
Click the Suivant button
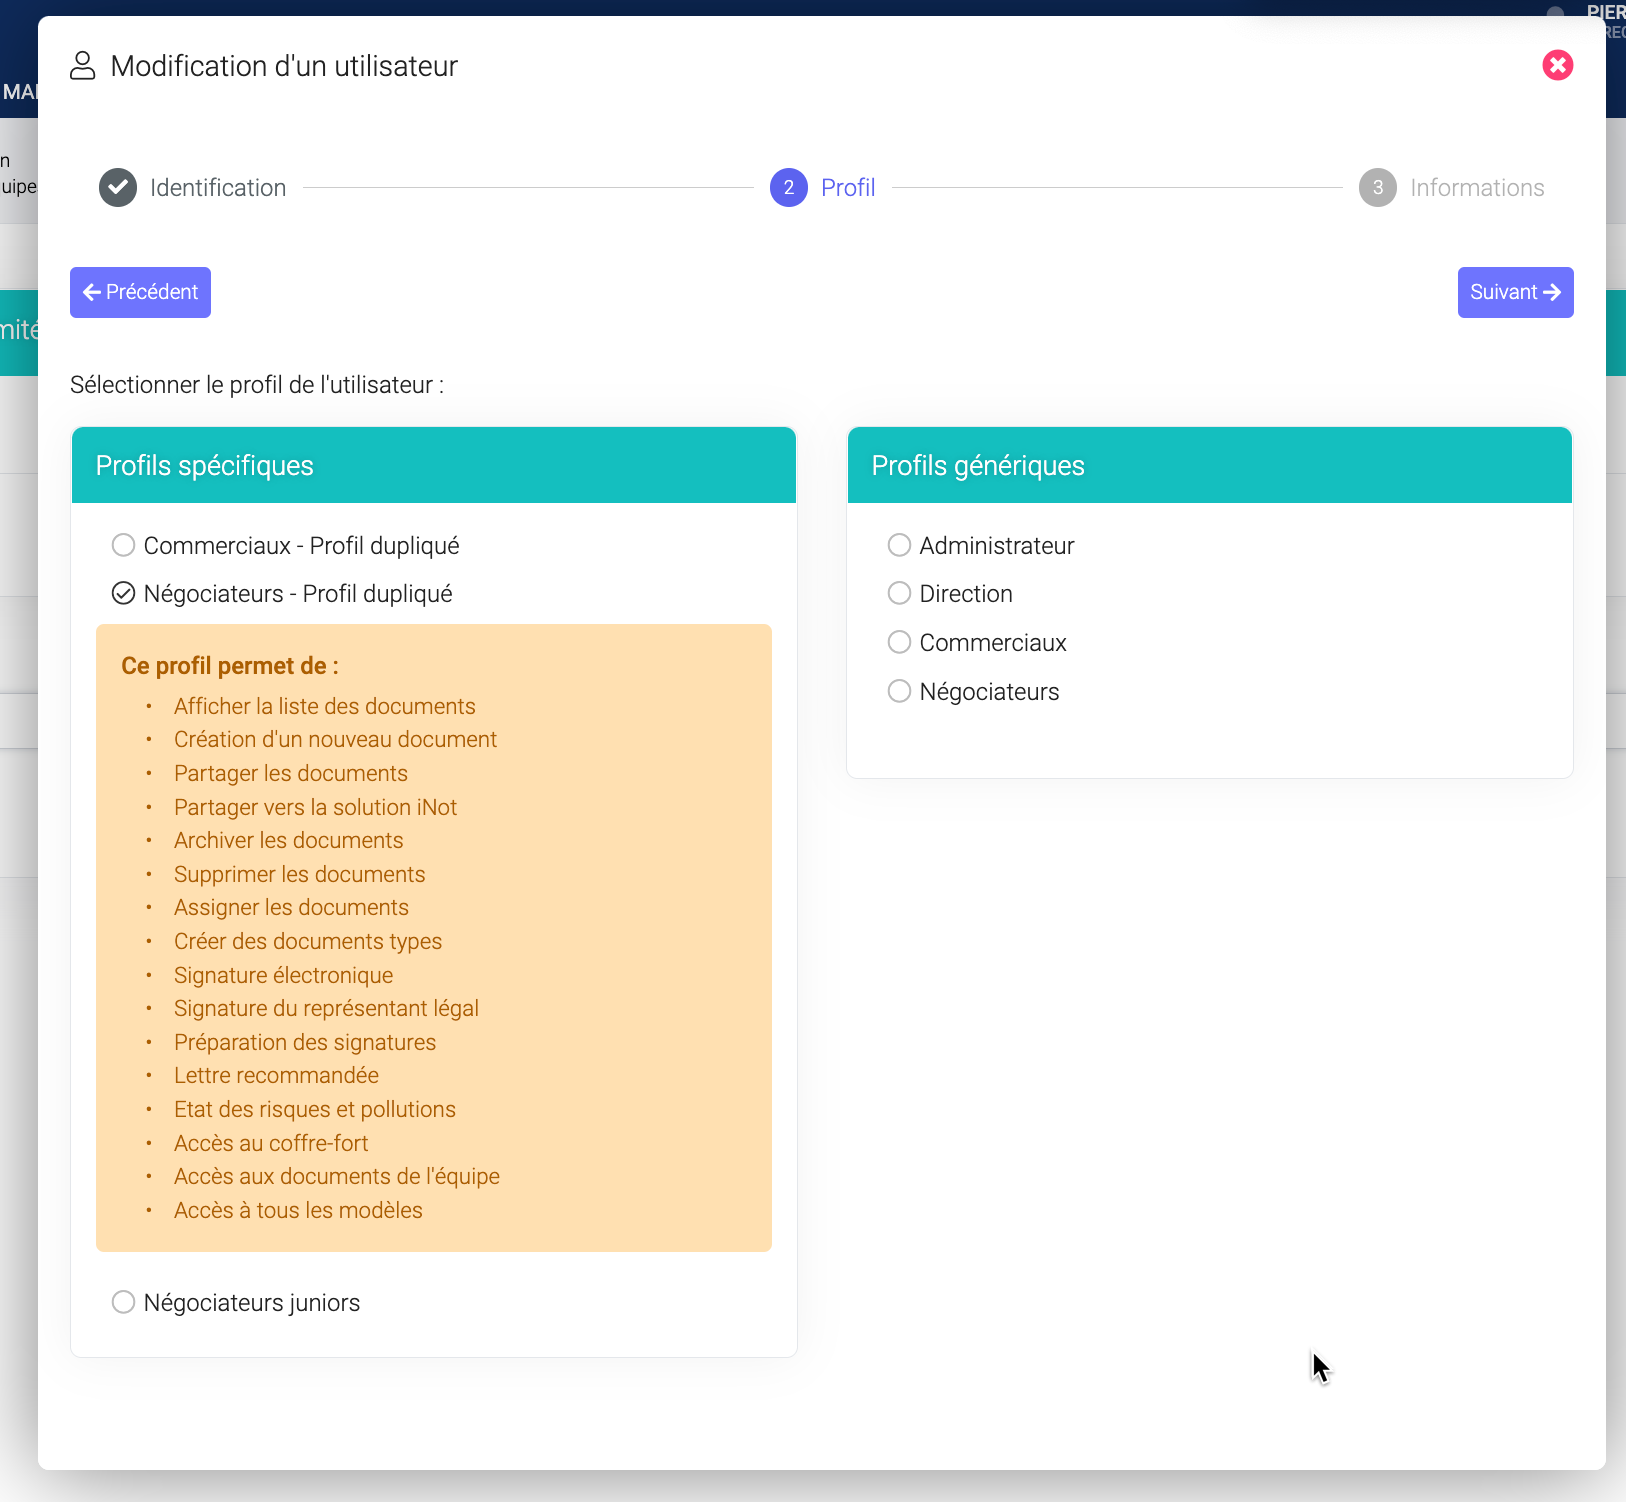click(1514, 292)
